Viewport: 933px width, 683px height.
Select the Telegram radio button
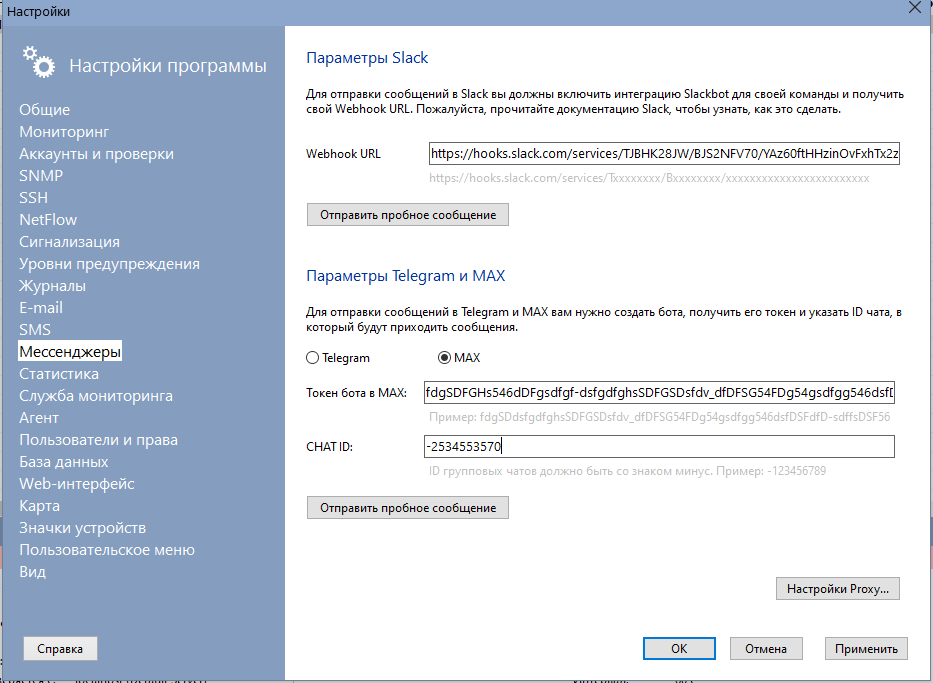(313, 358)
